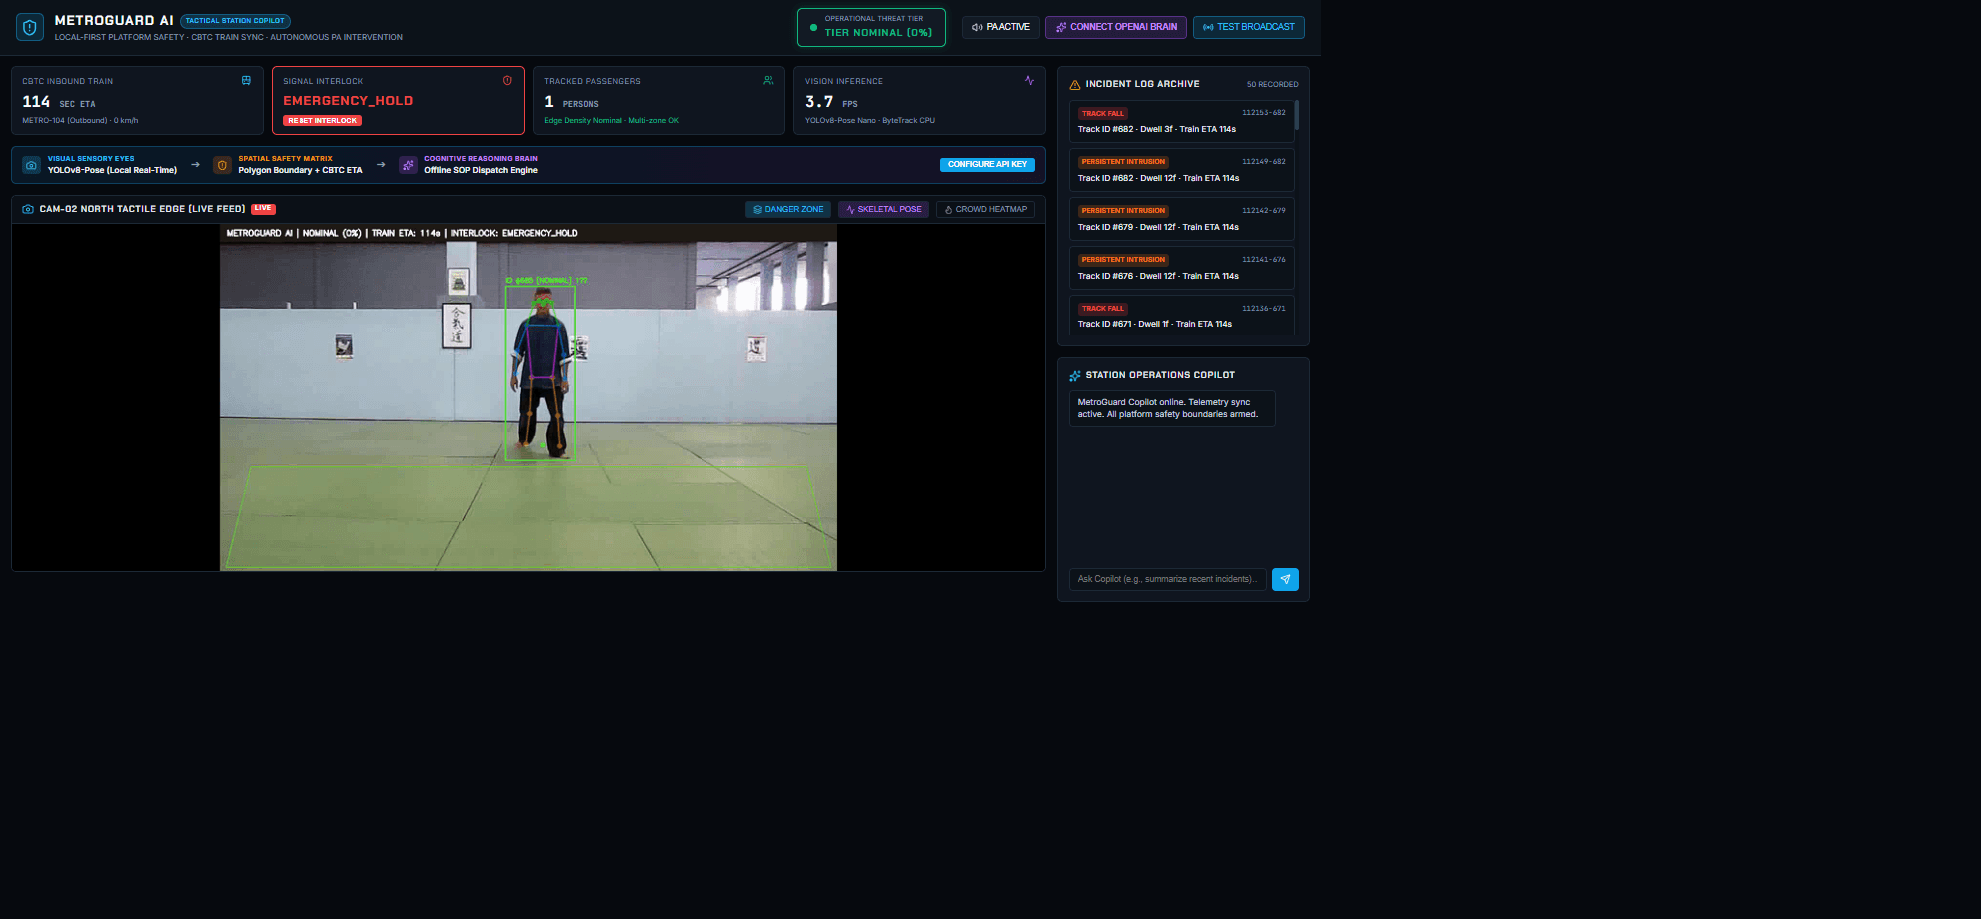Click the MetroGuard Copilot online message
The height and width of the screenshot is (919, 1981).
1172,408
